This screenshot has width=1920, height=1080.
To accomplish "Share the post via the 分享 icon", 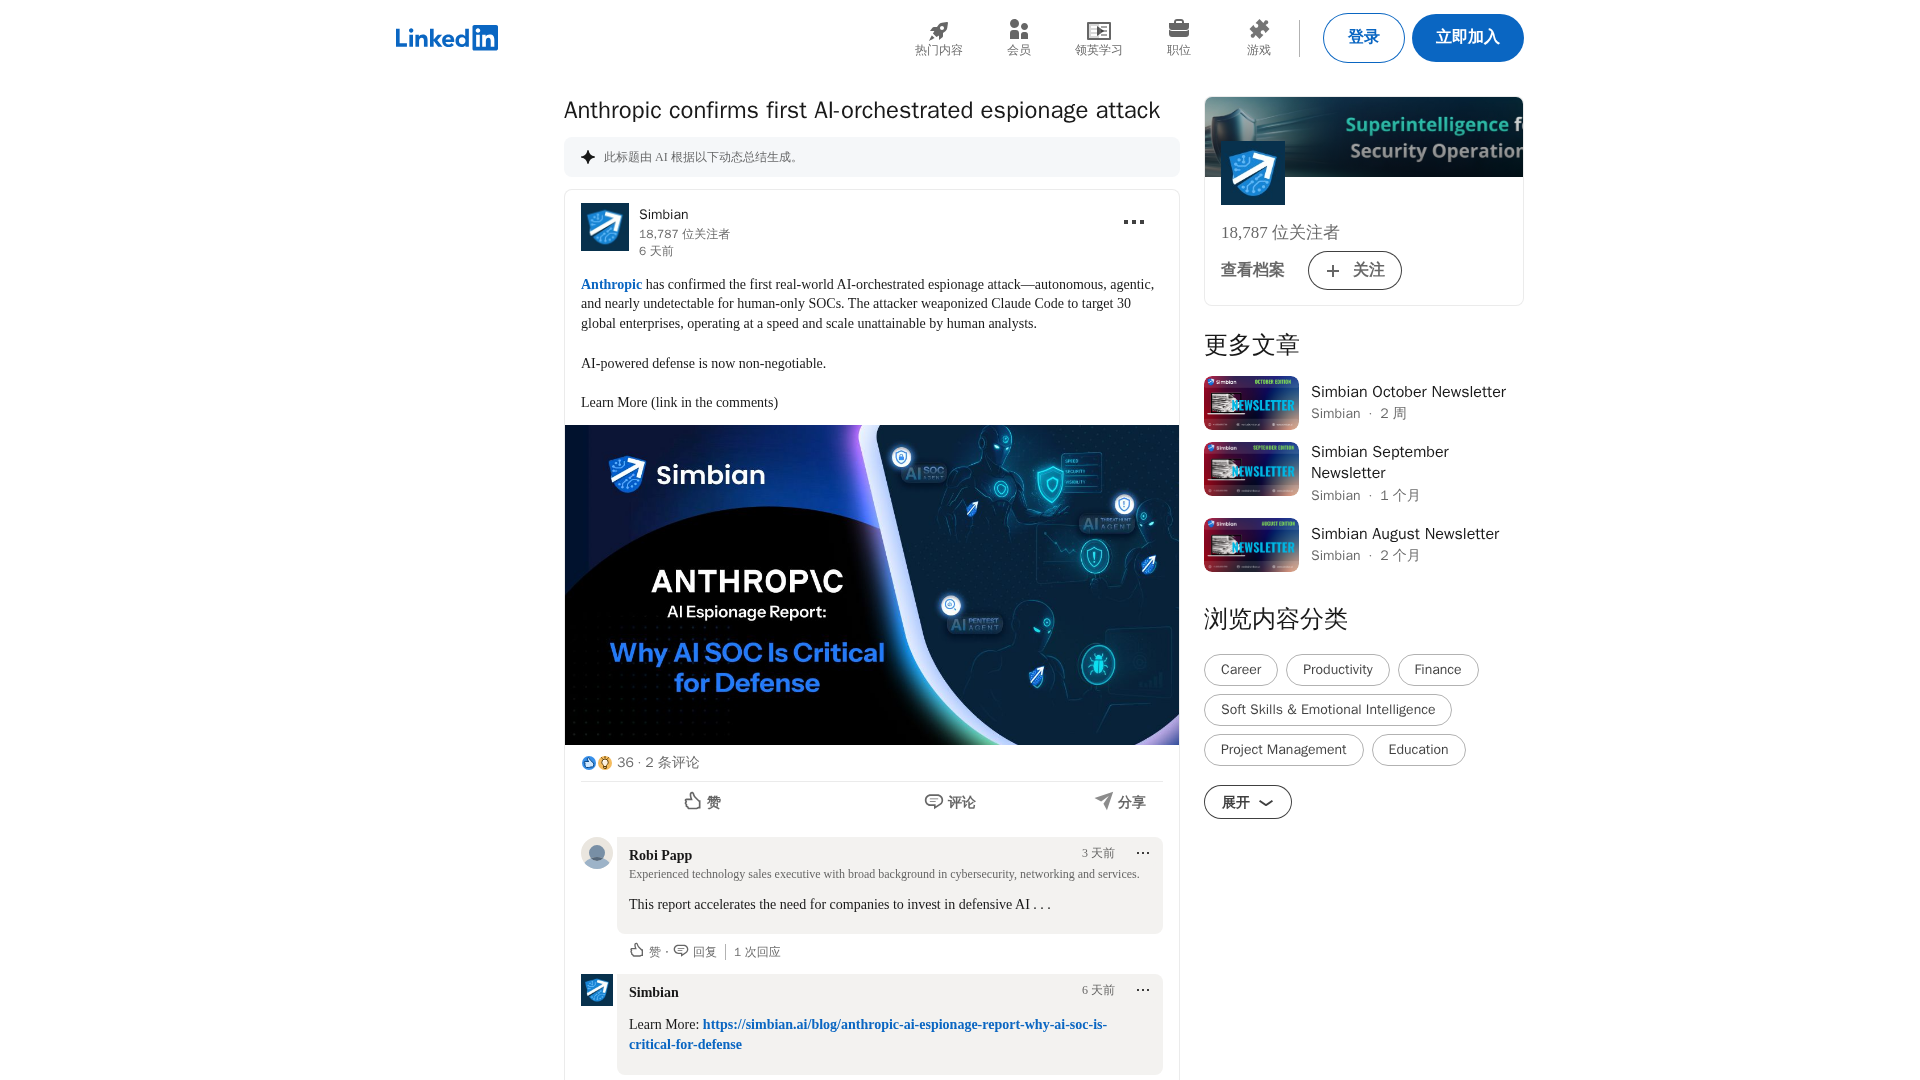I will point(1104,801).
